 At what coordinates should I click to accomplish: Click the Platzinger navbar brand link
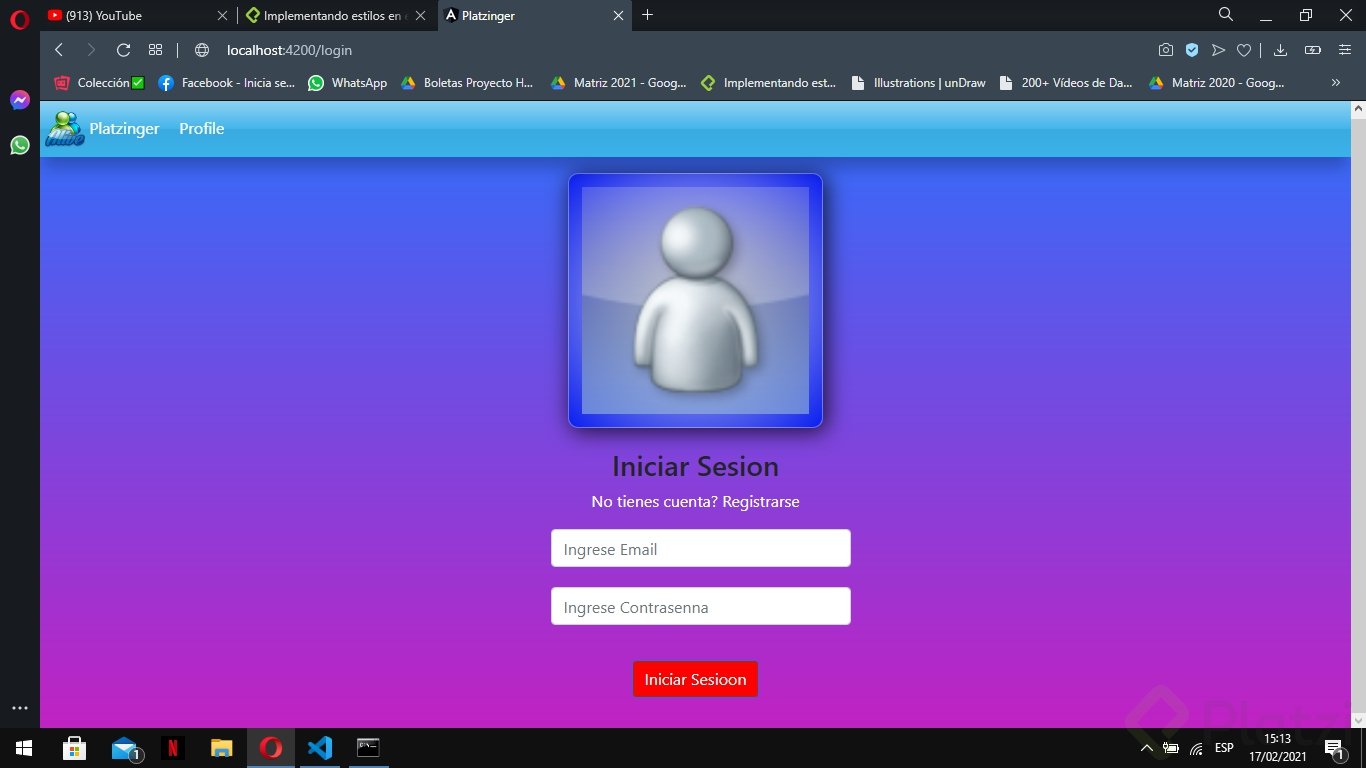point(124,129)
